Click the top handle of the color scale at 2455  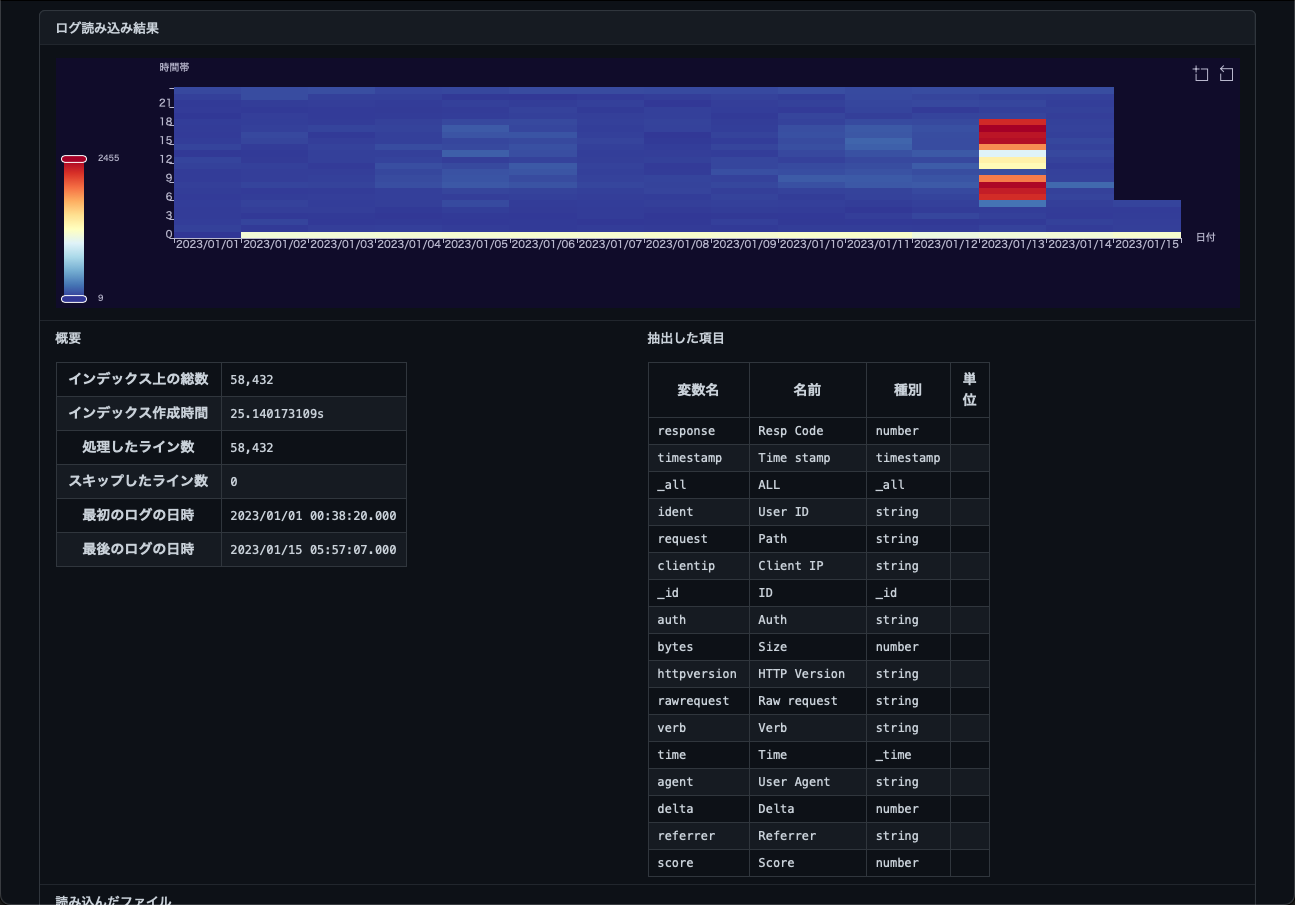click(x=74, y=159)
